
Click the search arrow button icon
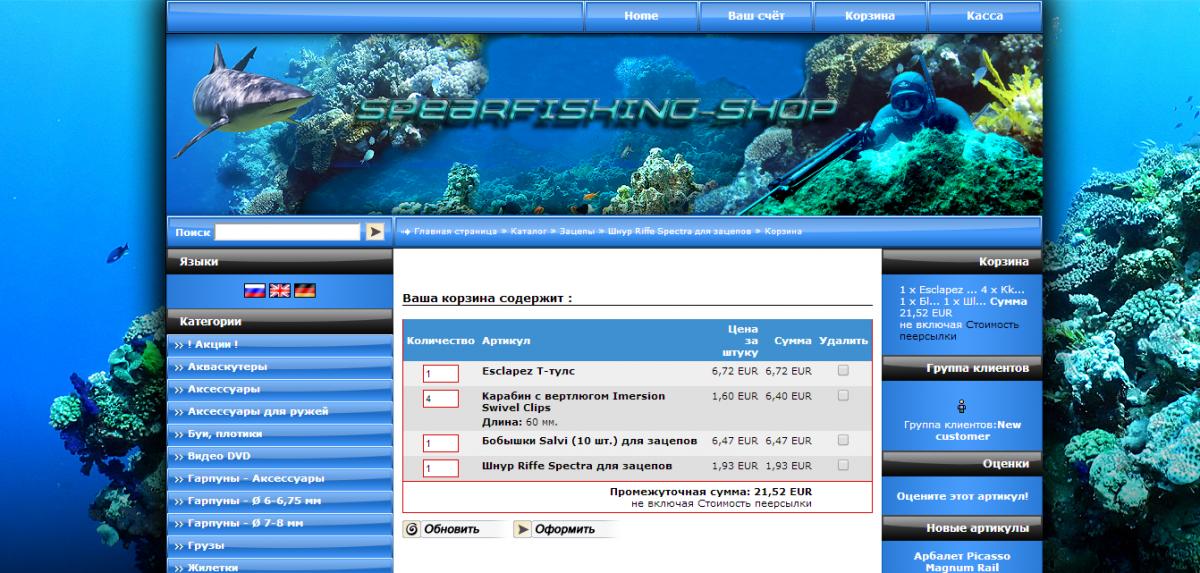tap(375, 232)
